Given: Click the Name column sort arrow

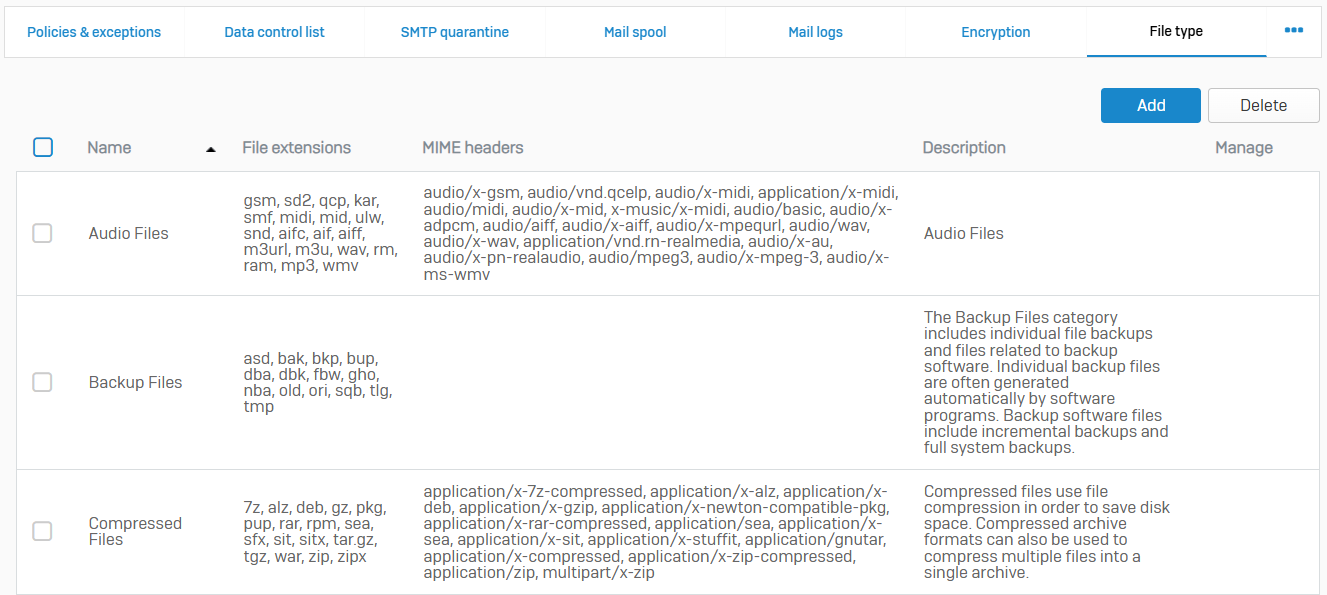Looking at the screenshot, I should click(210, 149).
